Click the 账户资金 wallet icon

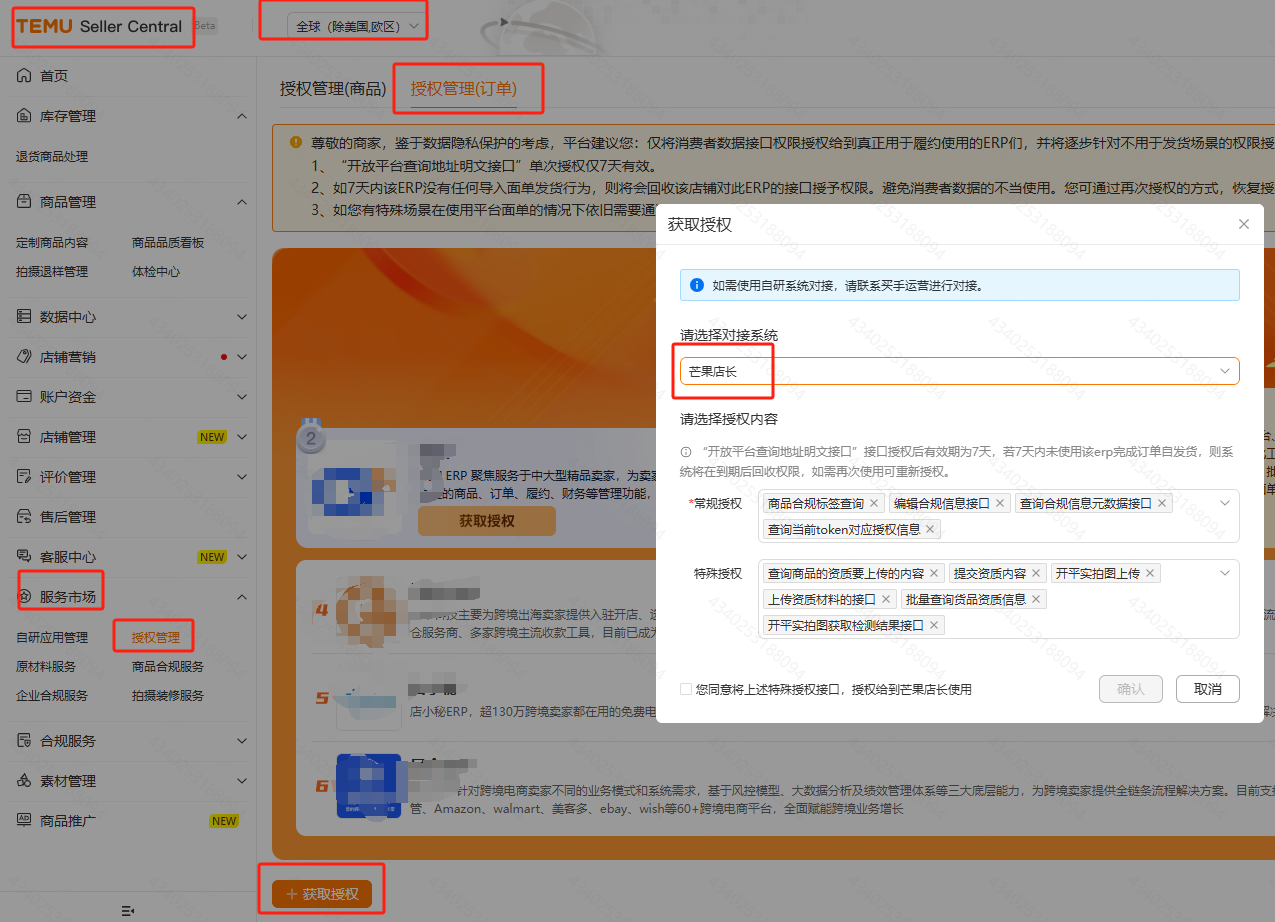(24, 397)
